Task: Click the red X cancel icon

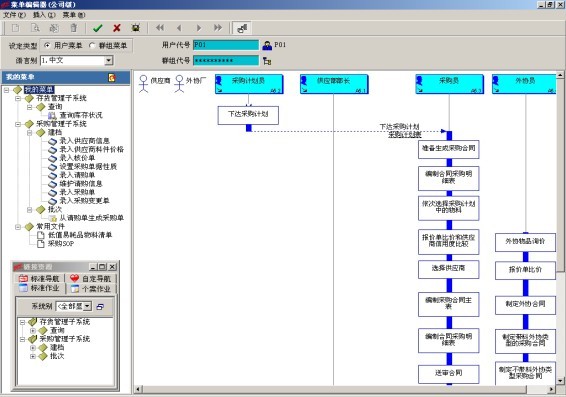Action: [x=117, y=28]
